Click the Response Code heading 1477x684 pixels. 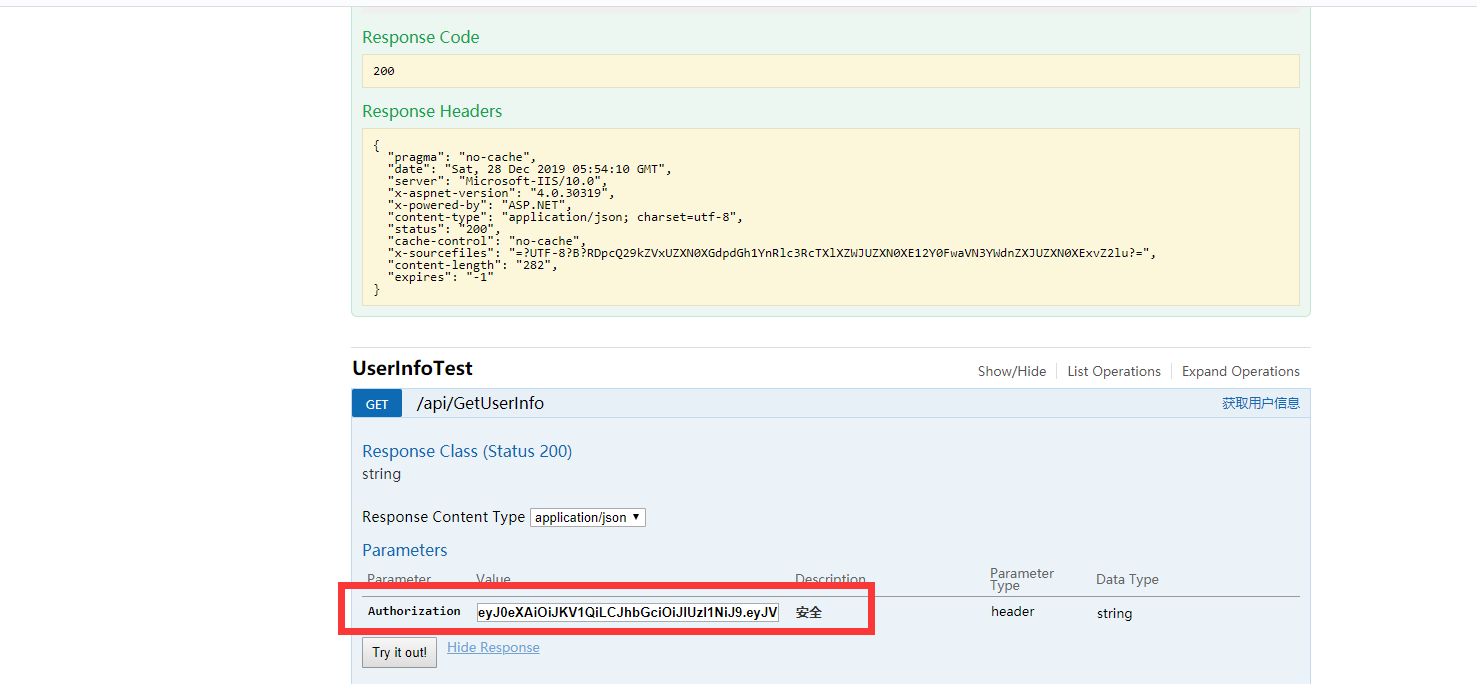point(421,37)
